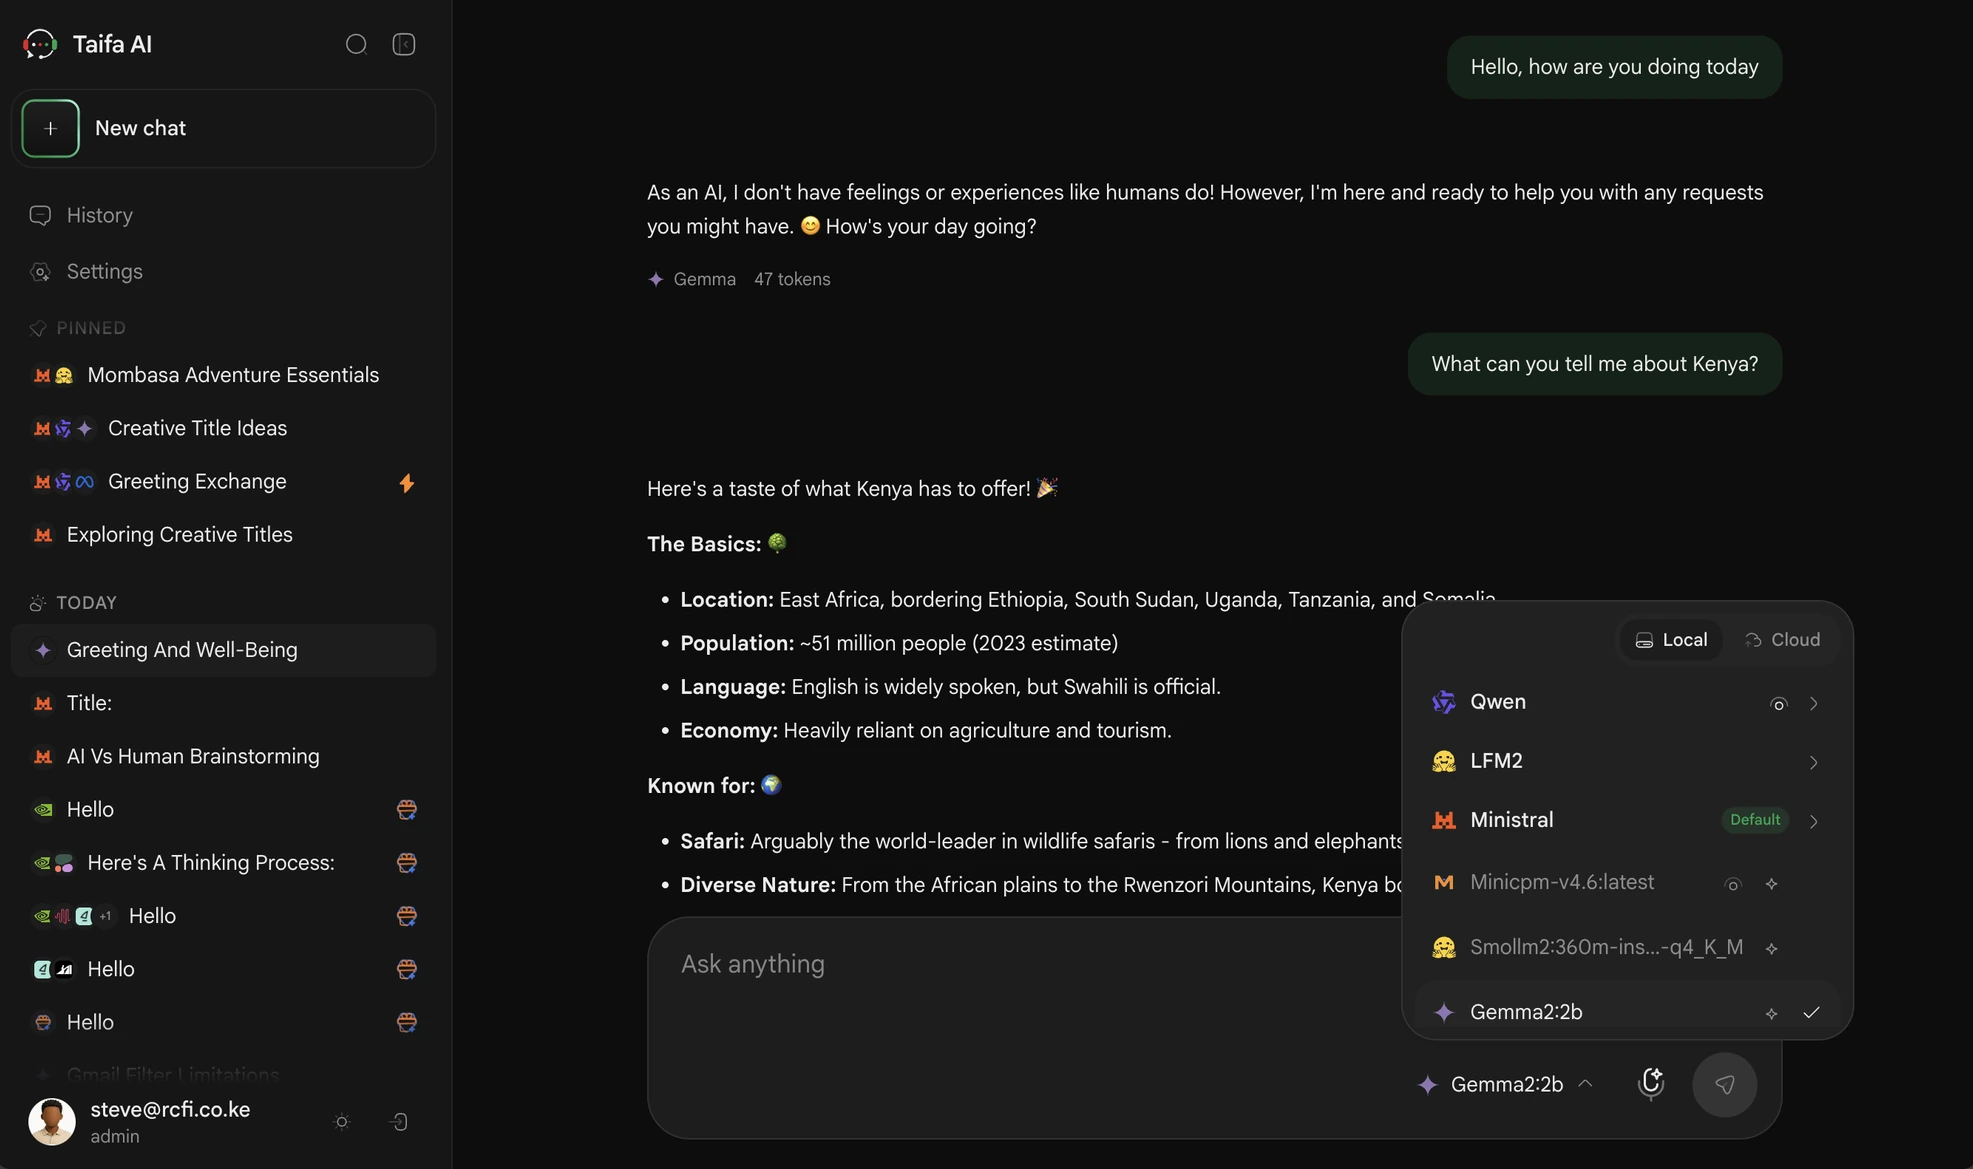Click sparkle icon on Gemma2:2b model row

1771,1013
